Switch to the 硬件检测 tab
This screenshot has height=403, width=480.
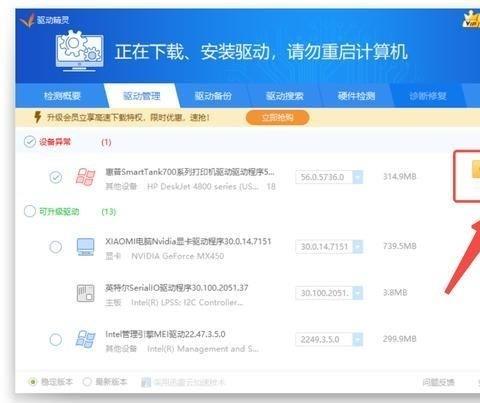356,96
